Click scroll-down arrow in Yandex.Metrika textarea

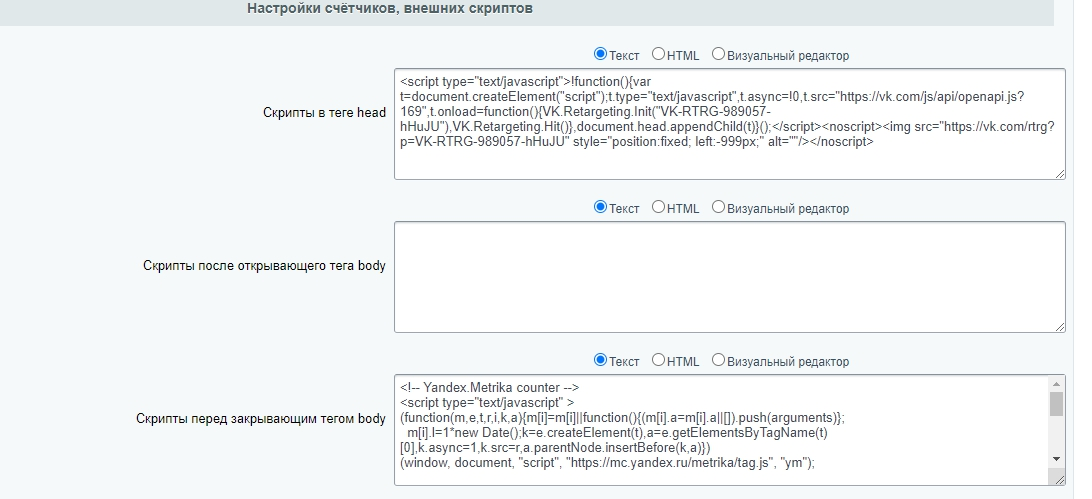(1056, 458)
